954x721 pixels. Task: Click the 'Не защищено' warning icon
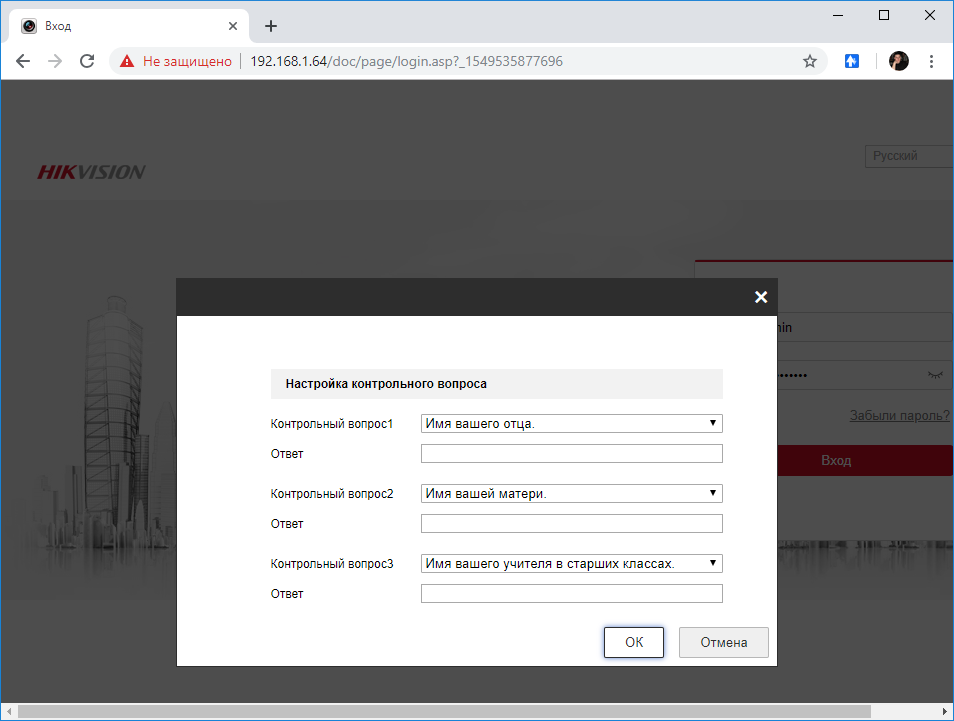point(126,60)
